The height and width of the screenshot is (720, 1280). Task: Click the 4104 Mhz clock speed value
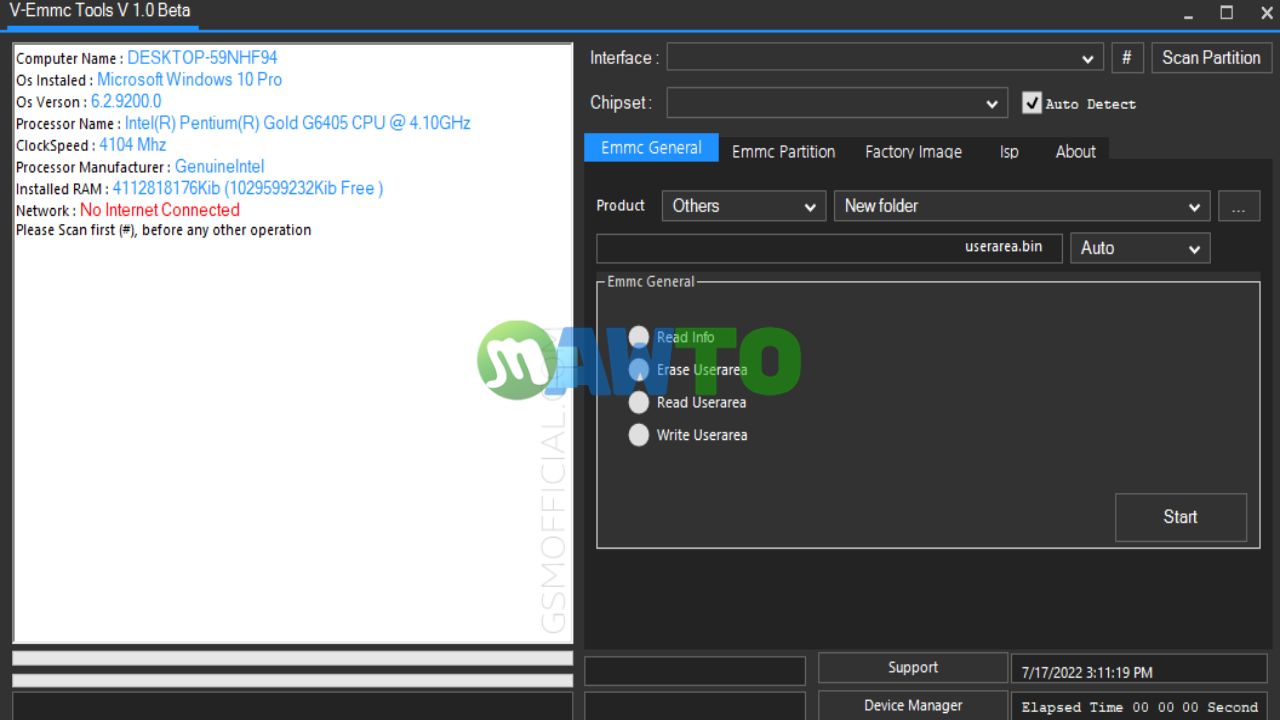(x=132, y=145)
